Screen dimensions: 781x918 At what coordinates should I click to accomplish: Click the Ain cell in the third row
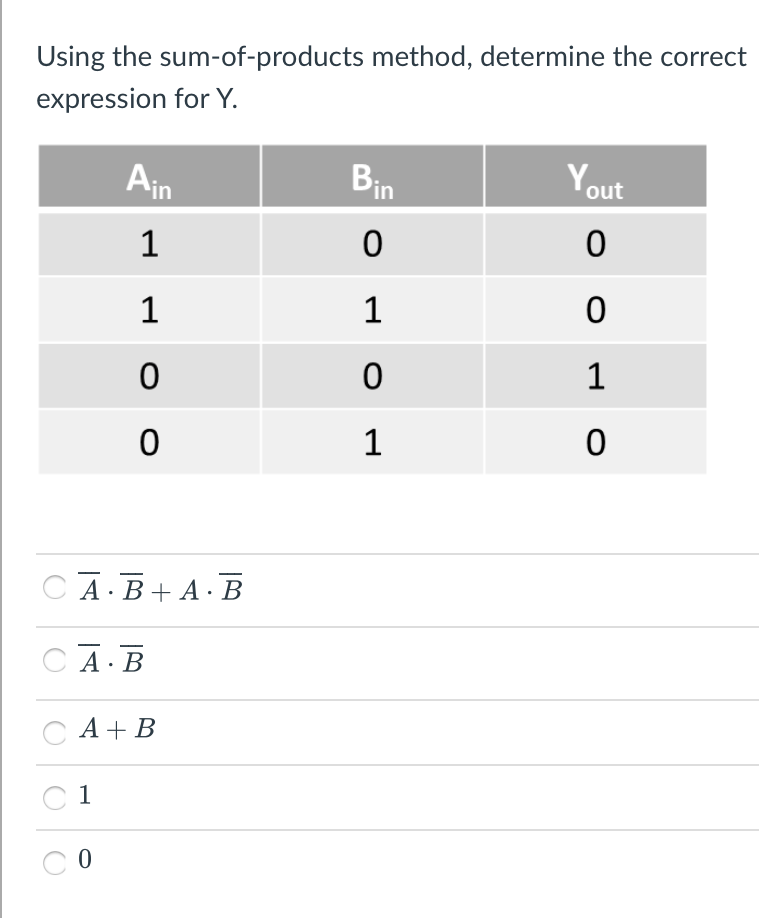click(148, 376)
